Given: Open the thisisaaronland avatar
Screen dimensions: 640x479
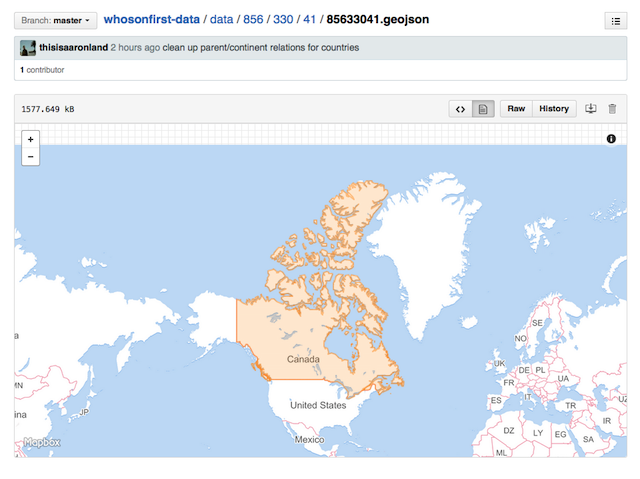Looking at the screenshot, I should pyautogui.click(x=28, y=48).
